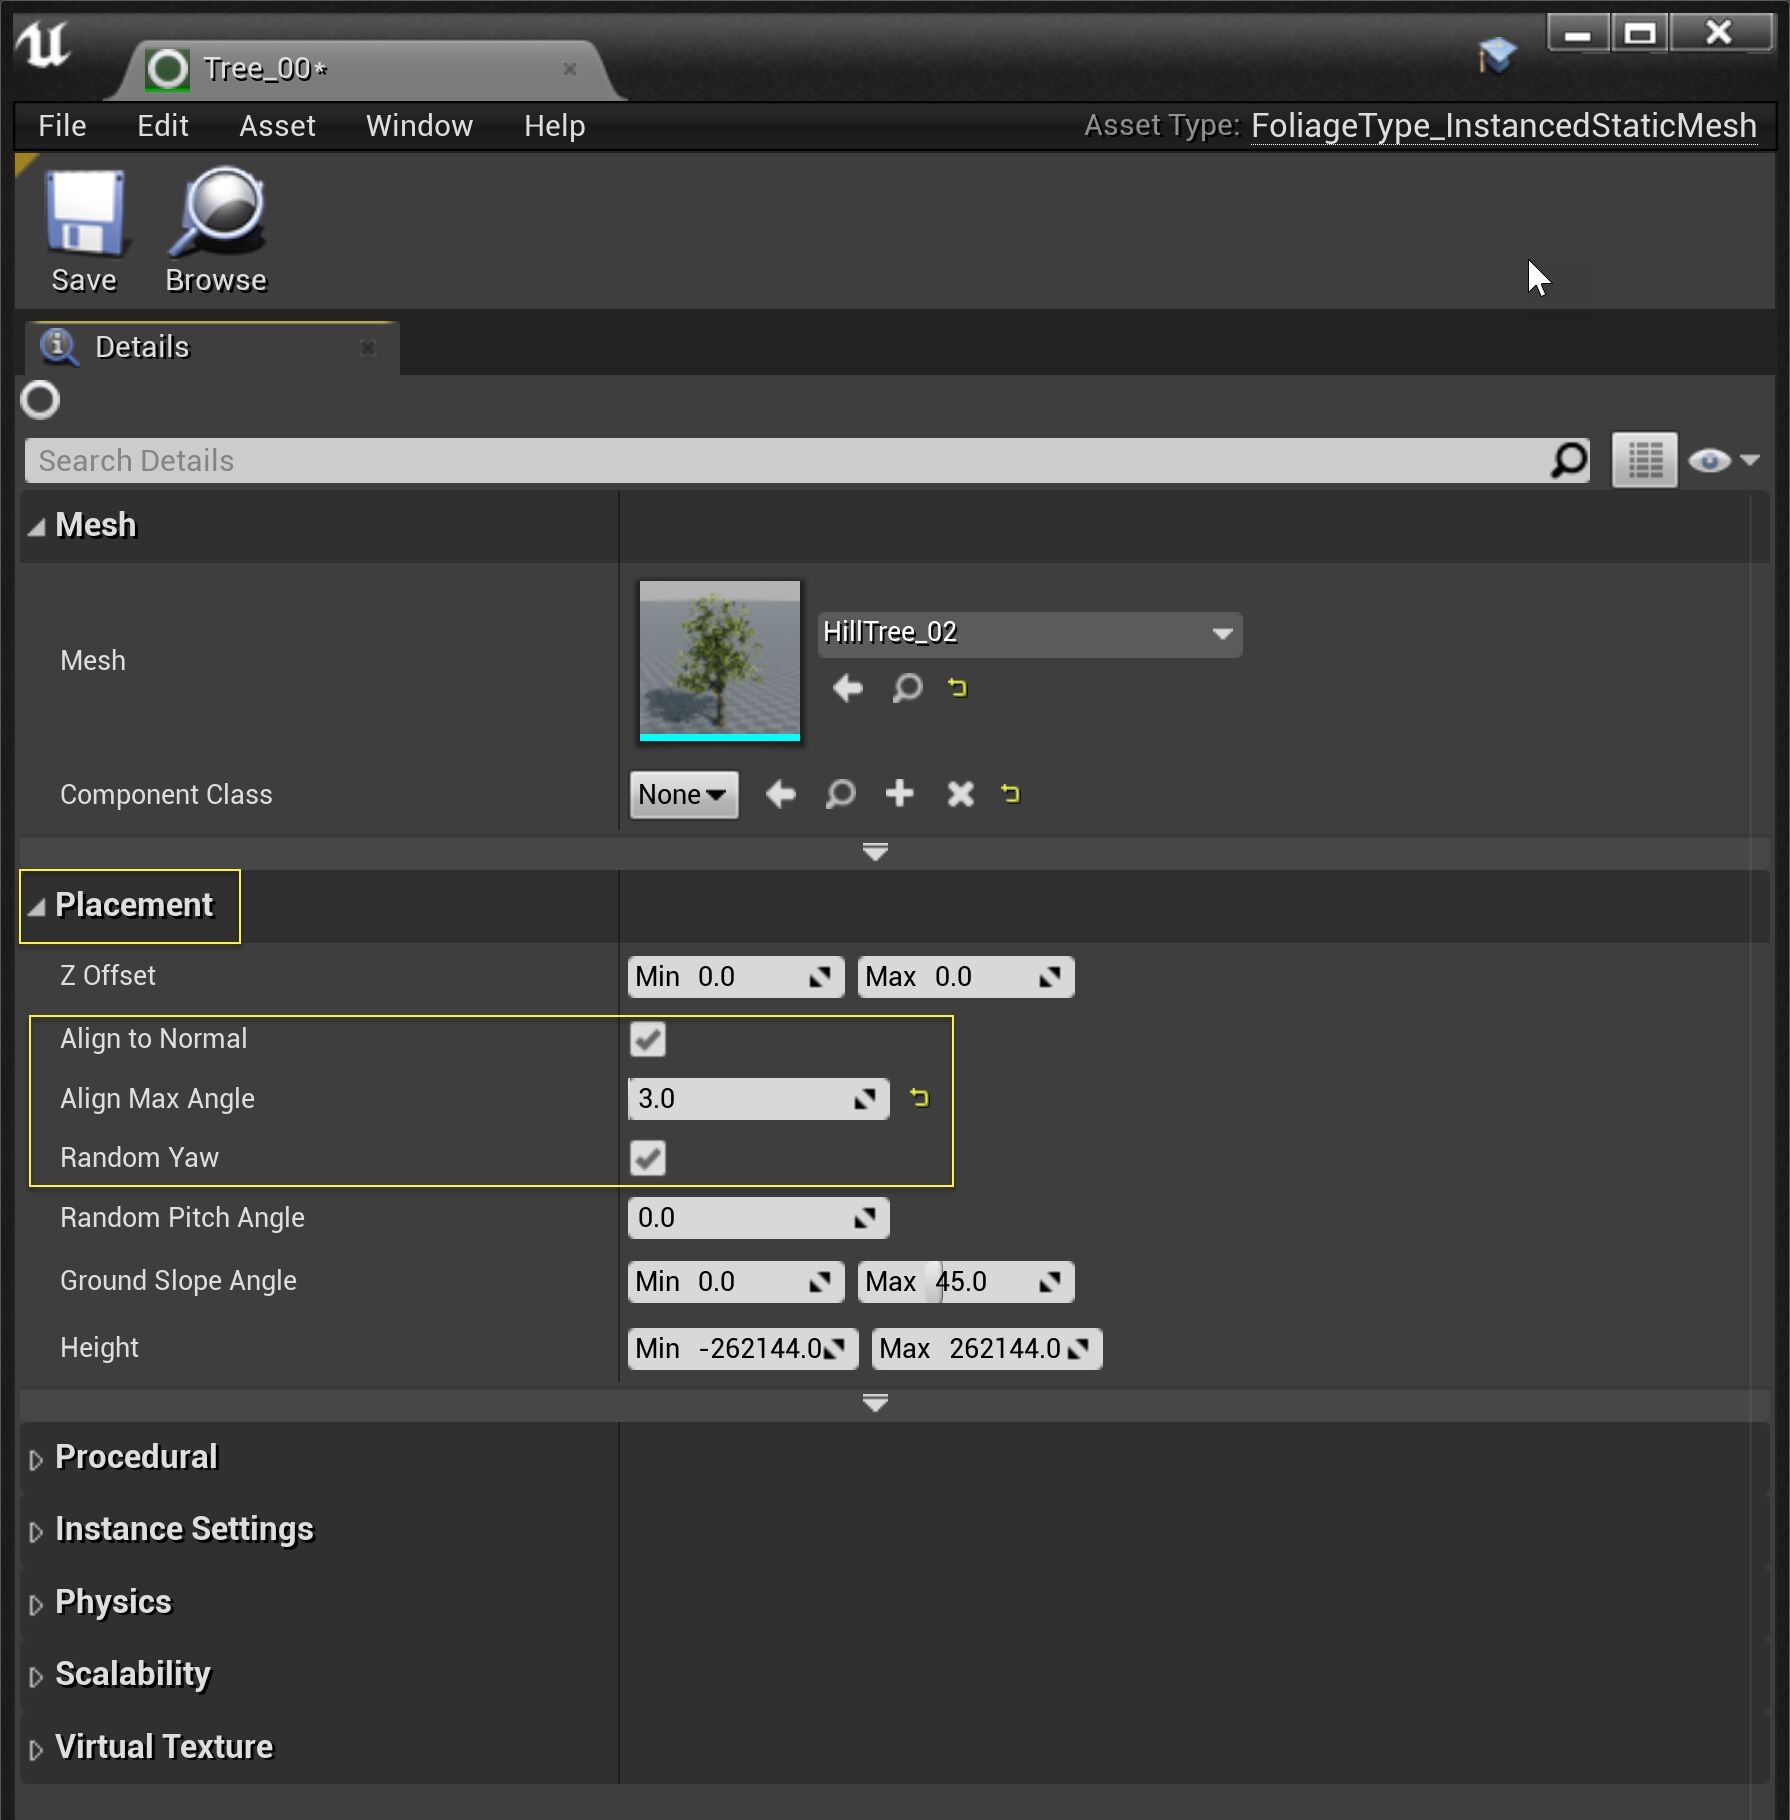Open the tutorials graduation cap icon
1790x1820 pixels.
pyautogui.click(x=1497, y=55)
